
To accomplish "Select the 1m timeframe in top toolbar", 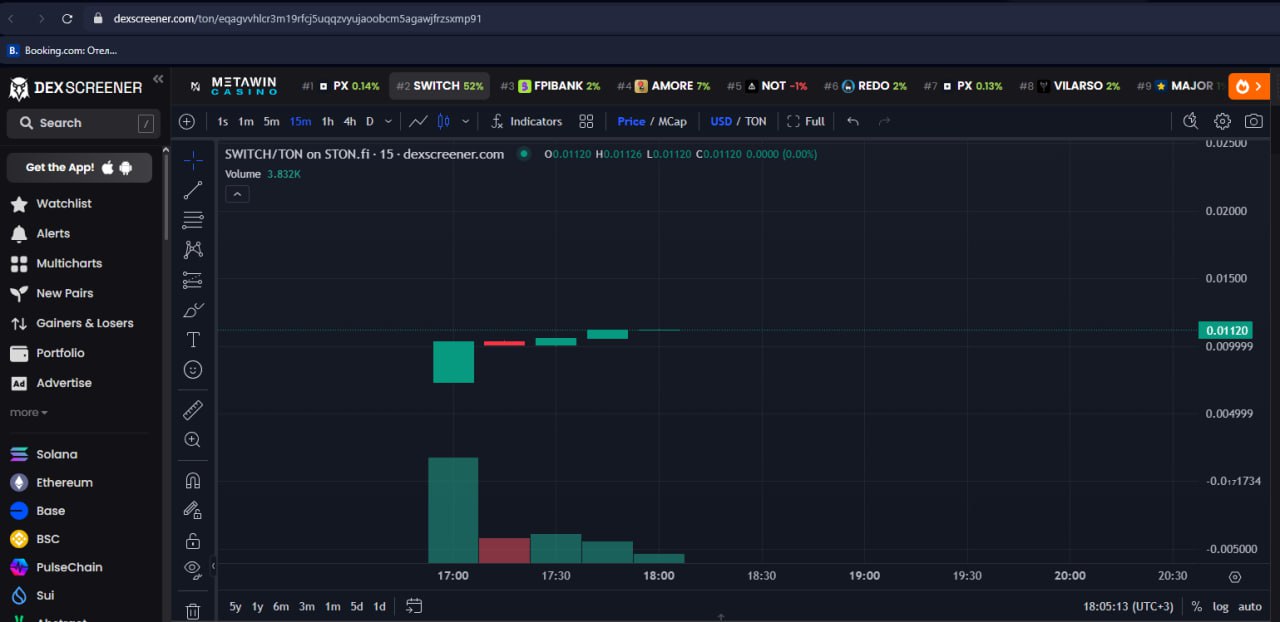I will tap(246, 121).
